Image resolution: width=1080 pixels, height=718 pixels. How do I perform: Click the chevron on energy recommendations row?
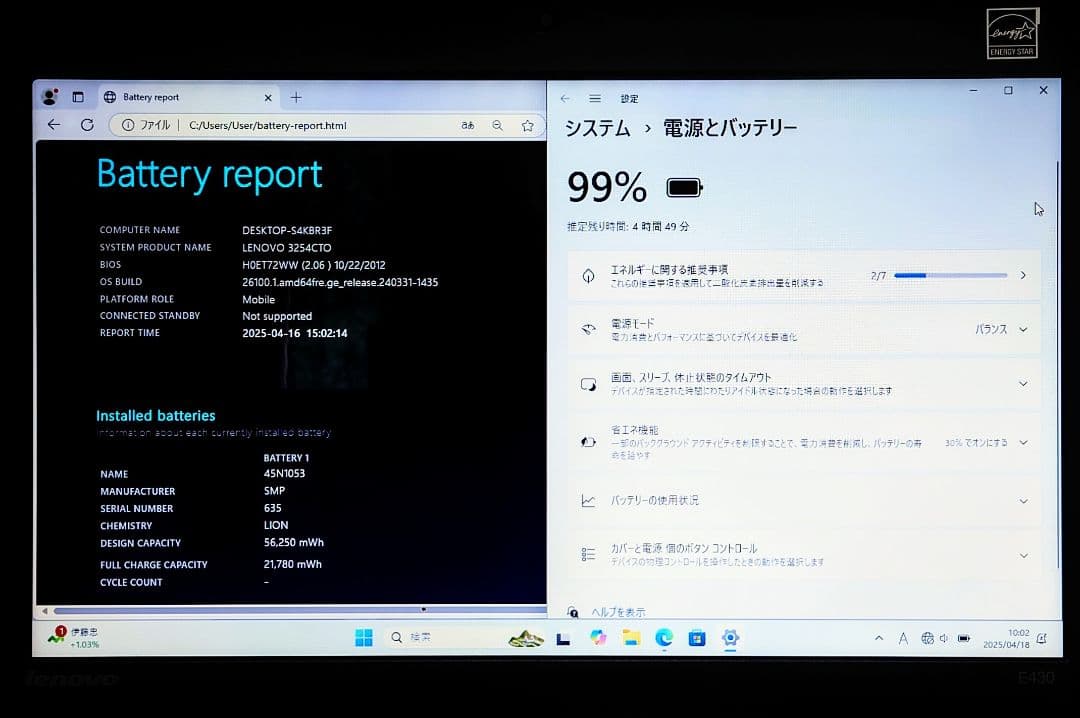click(x=1023, y=275)
